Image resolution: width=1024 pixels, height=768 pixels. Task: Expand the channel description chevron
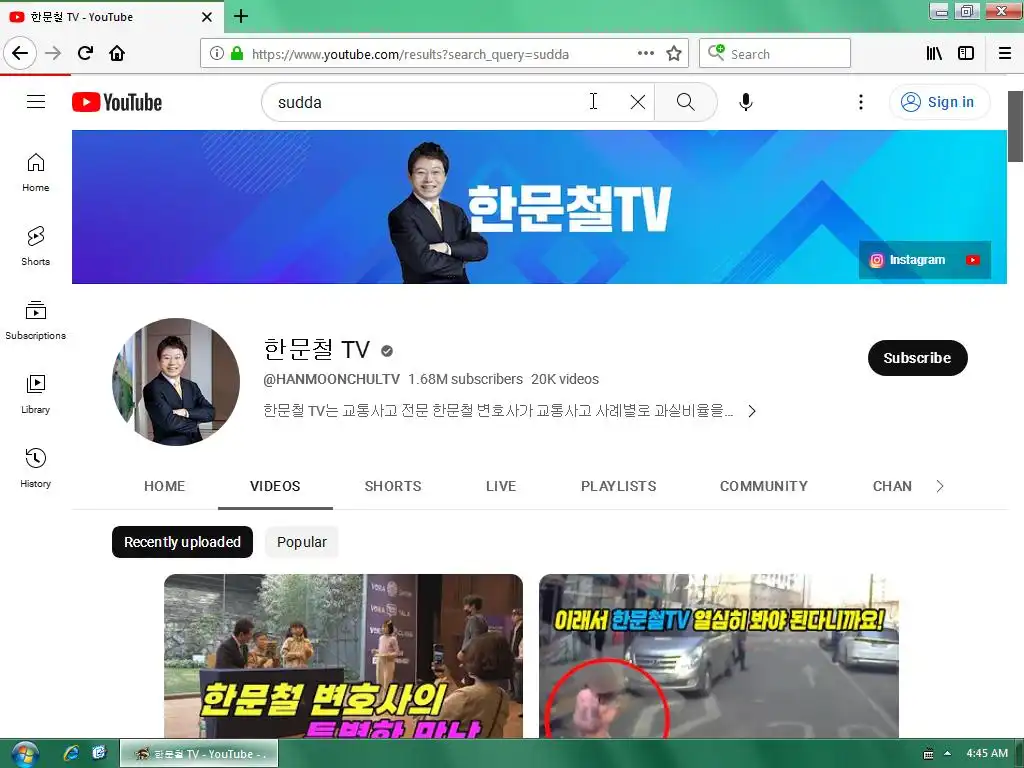point(752,411)
